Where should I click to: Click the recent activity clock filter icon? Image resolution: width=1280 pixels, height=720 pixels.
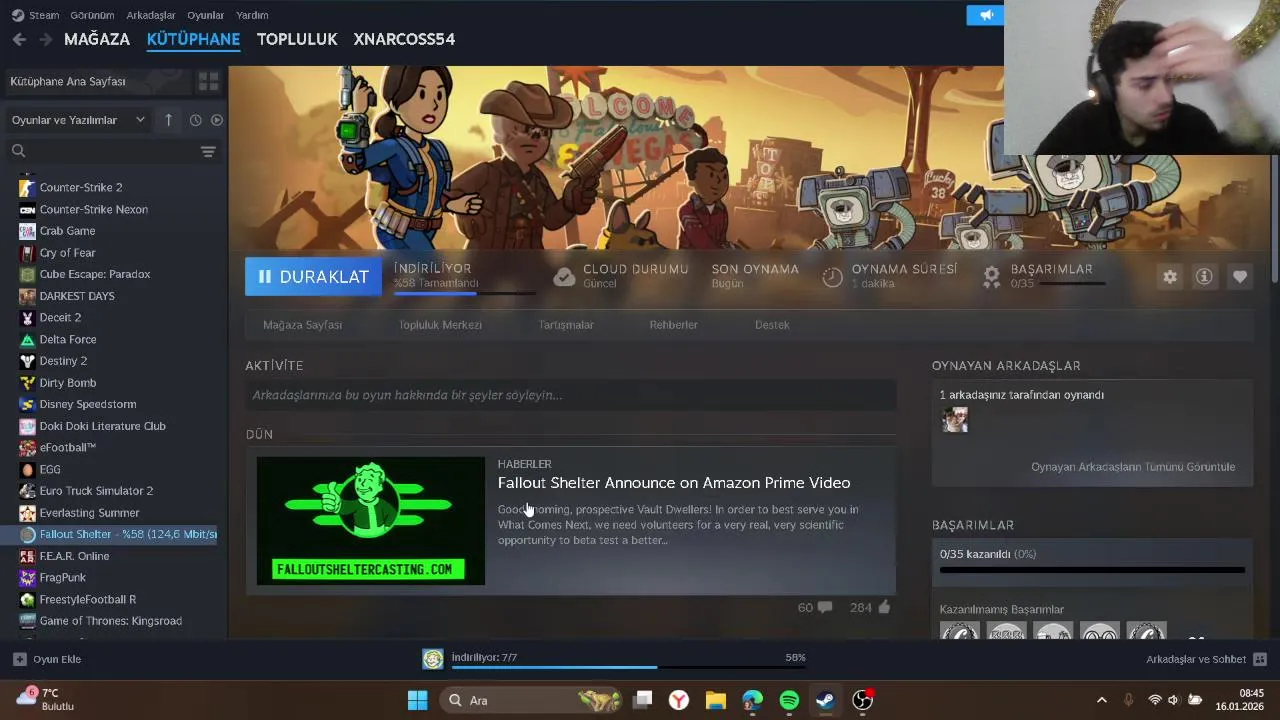click(195, 120)
